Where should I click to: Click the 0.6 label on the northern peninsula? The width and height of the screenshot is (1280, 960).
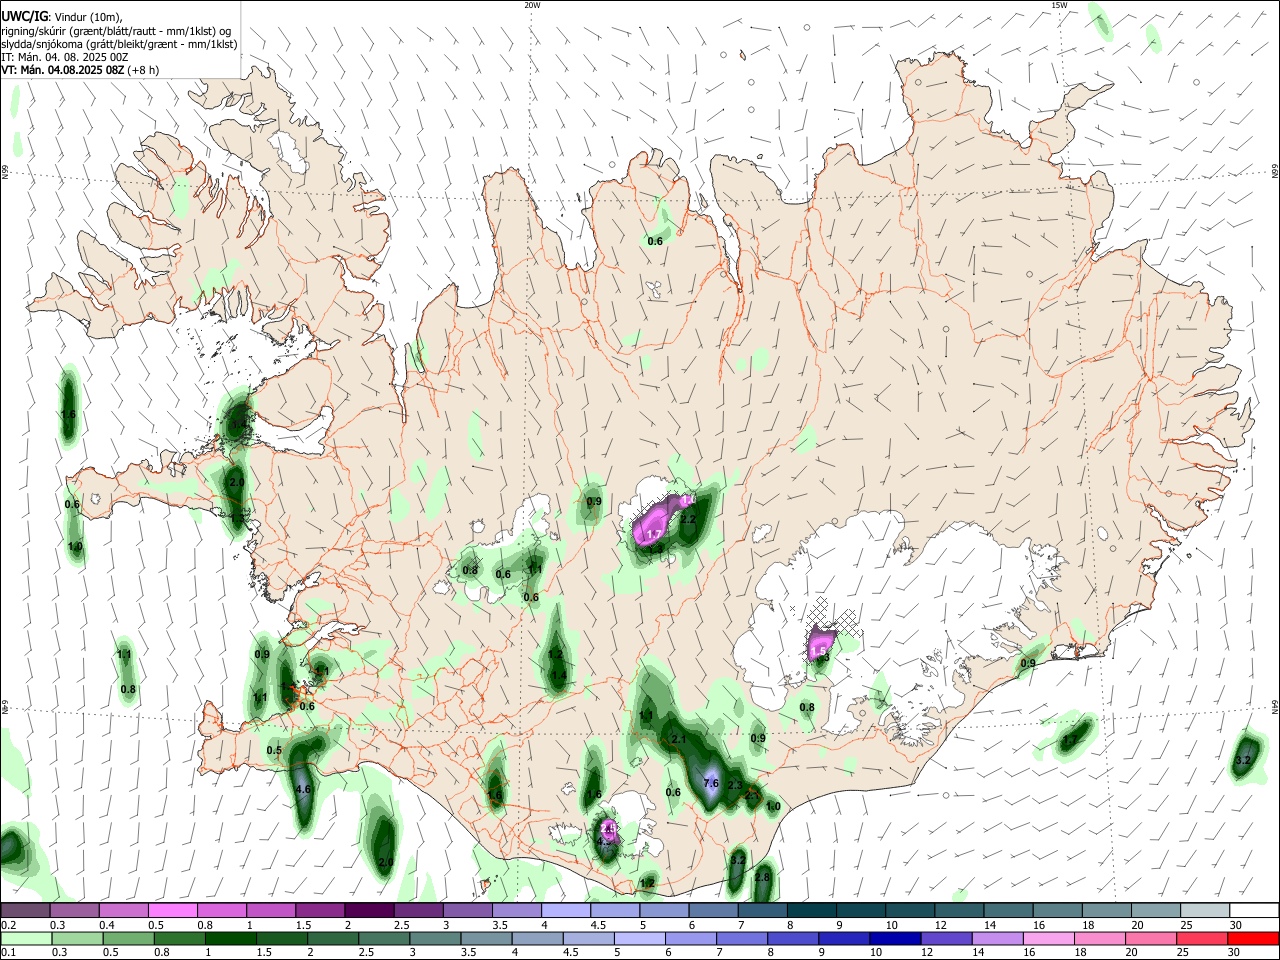[x=655, y=241]
